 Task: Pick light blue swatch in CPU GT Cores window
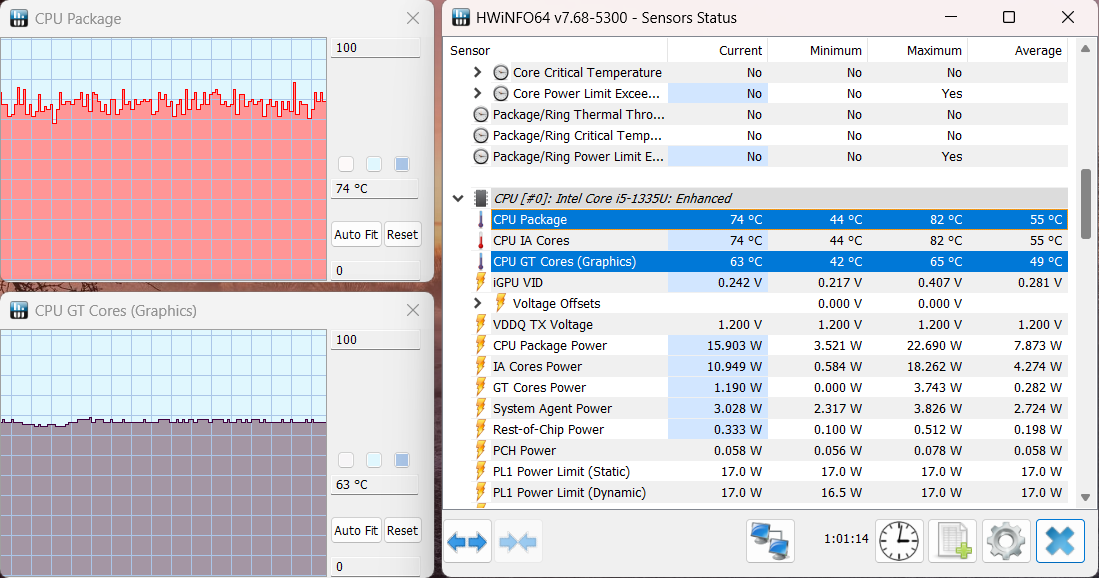tap(374, 460)
